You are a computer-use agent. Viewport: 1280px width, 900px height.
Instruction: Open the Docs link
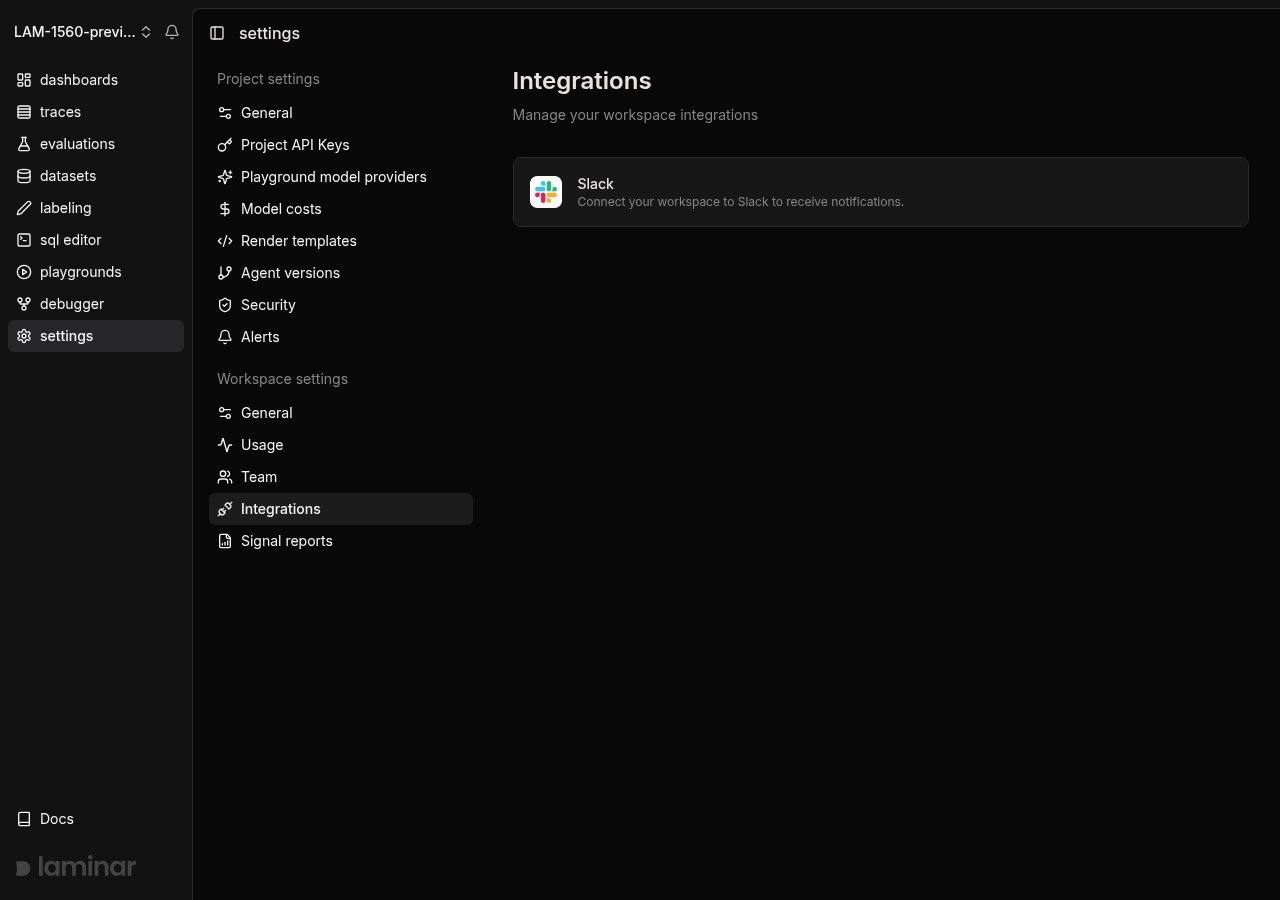tap(96, 819)
